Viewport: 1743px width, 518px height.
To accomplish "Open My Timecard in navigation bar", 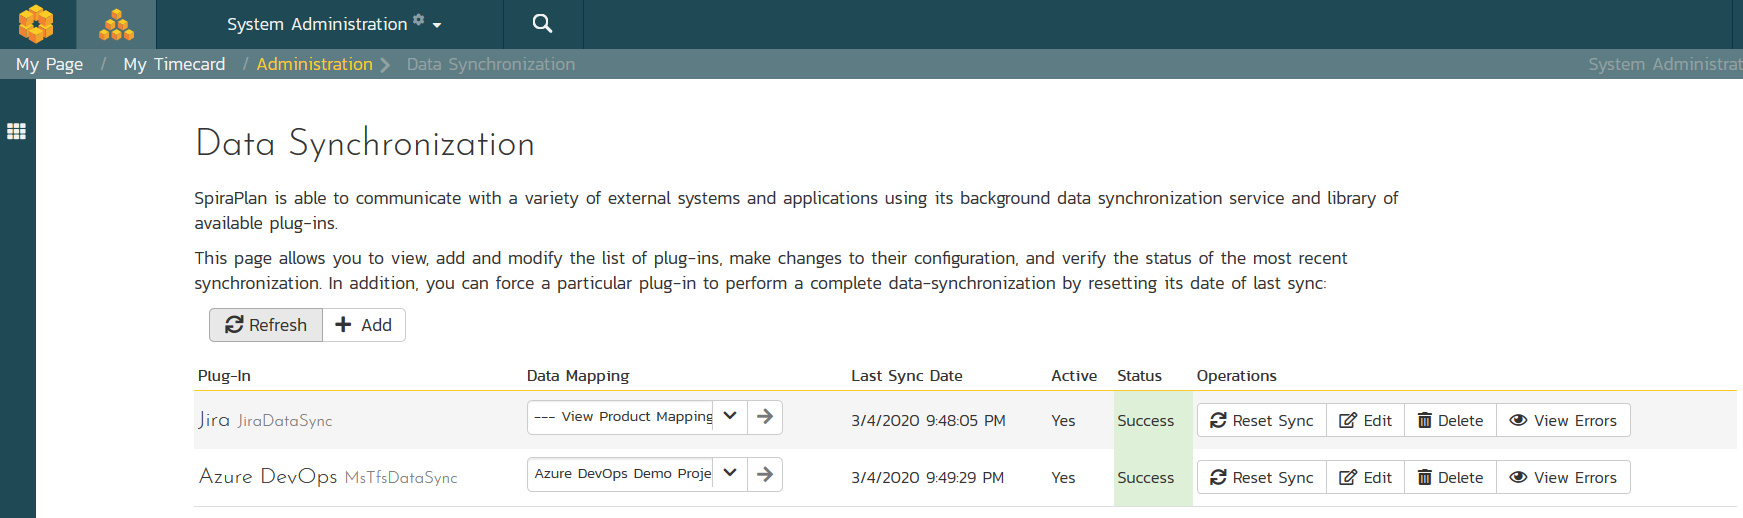I will click(174, 64).
